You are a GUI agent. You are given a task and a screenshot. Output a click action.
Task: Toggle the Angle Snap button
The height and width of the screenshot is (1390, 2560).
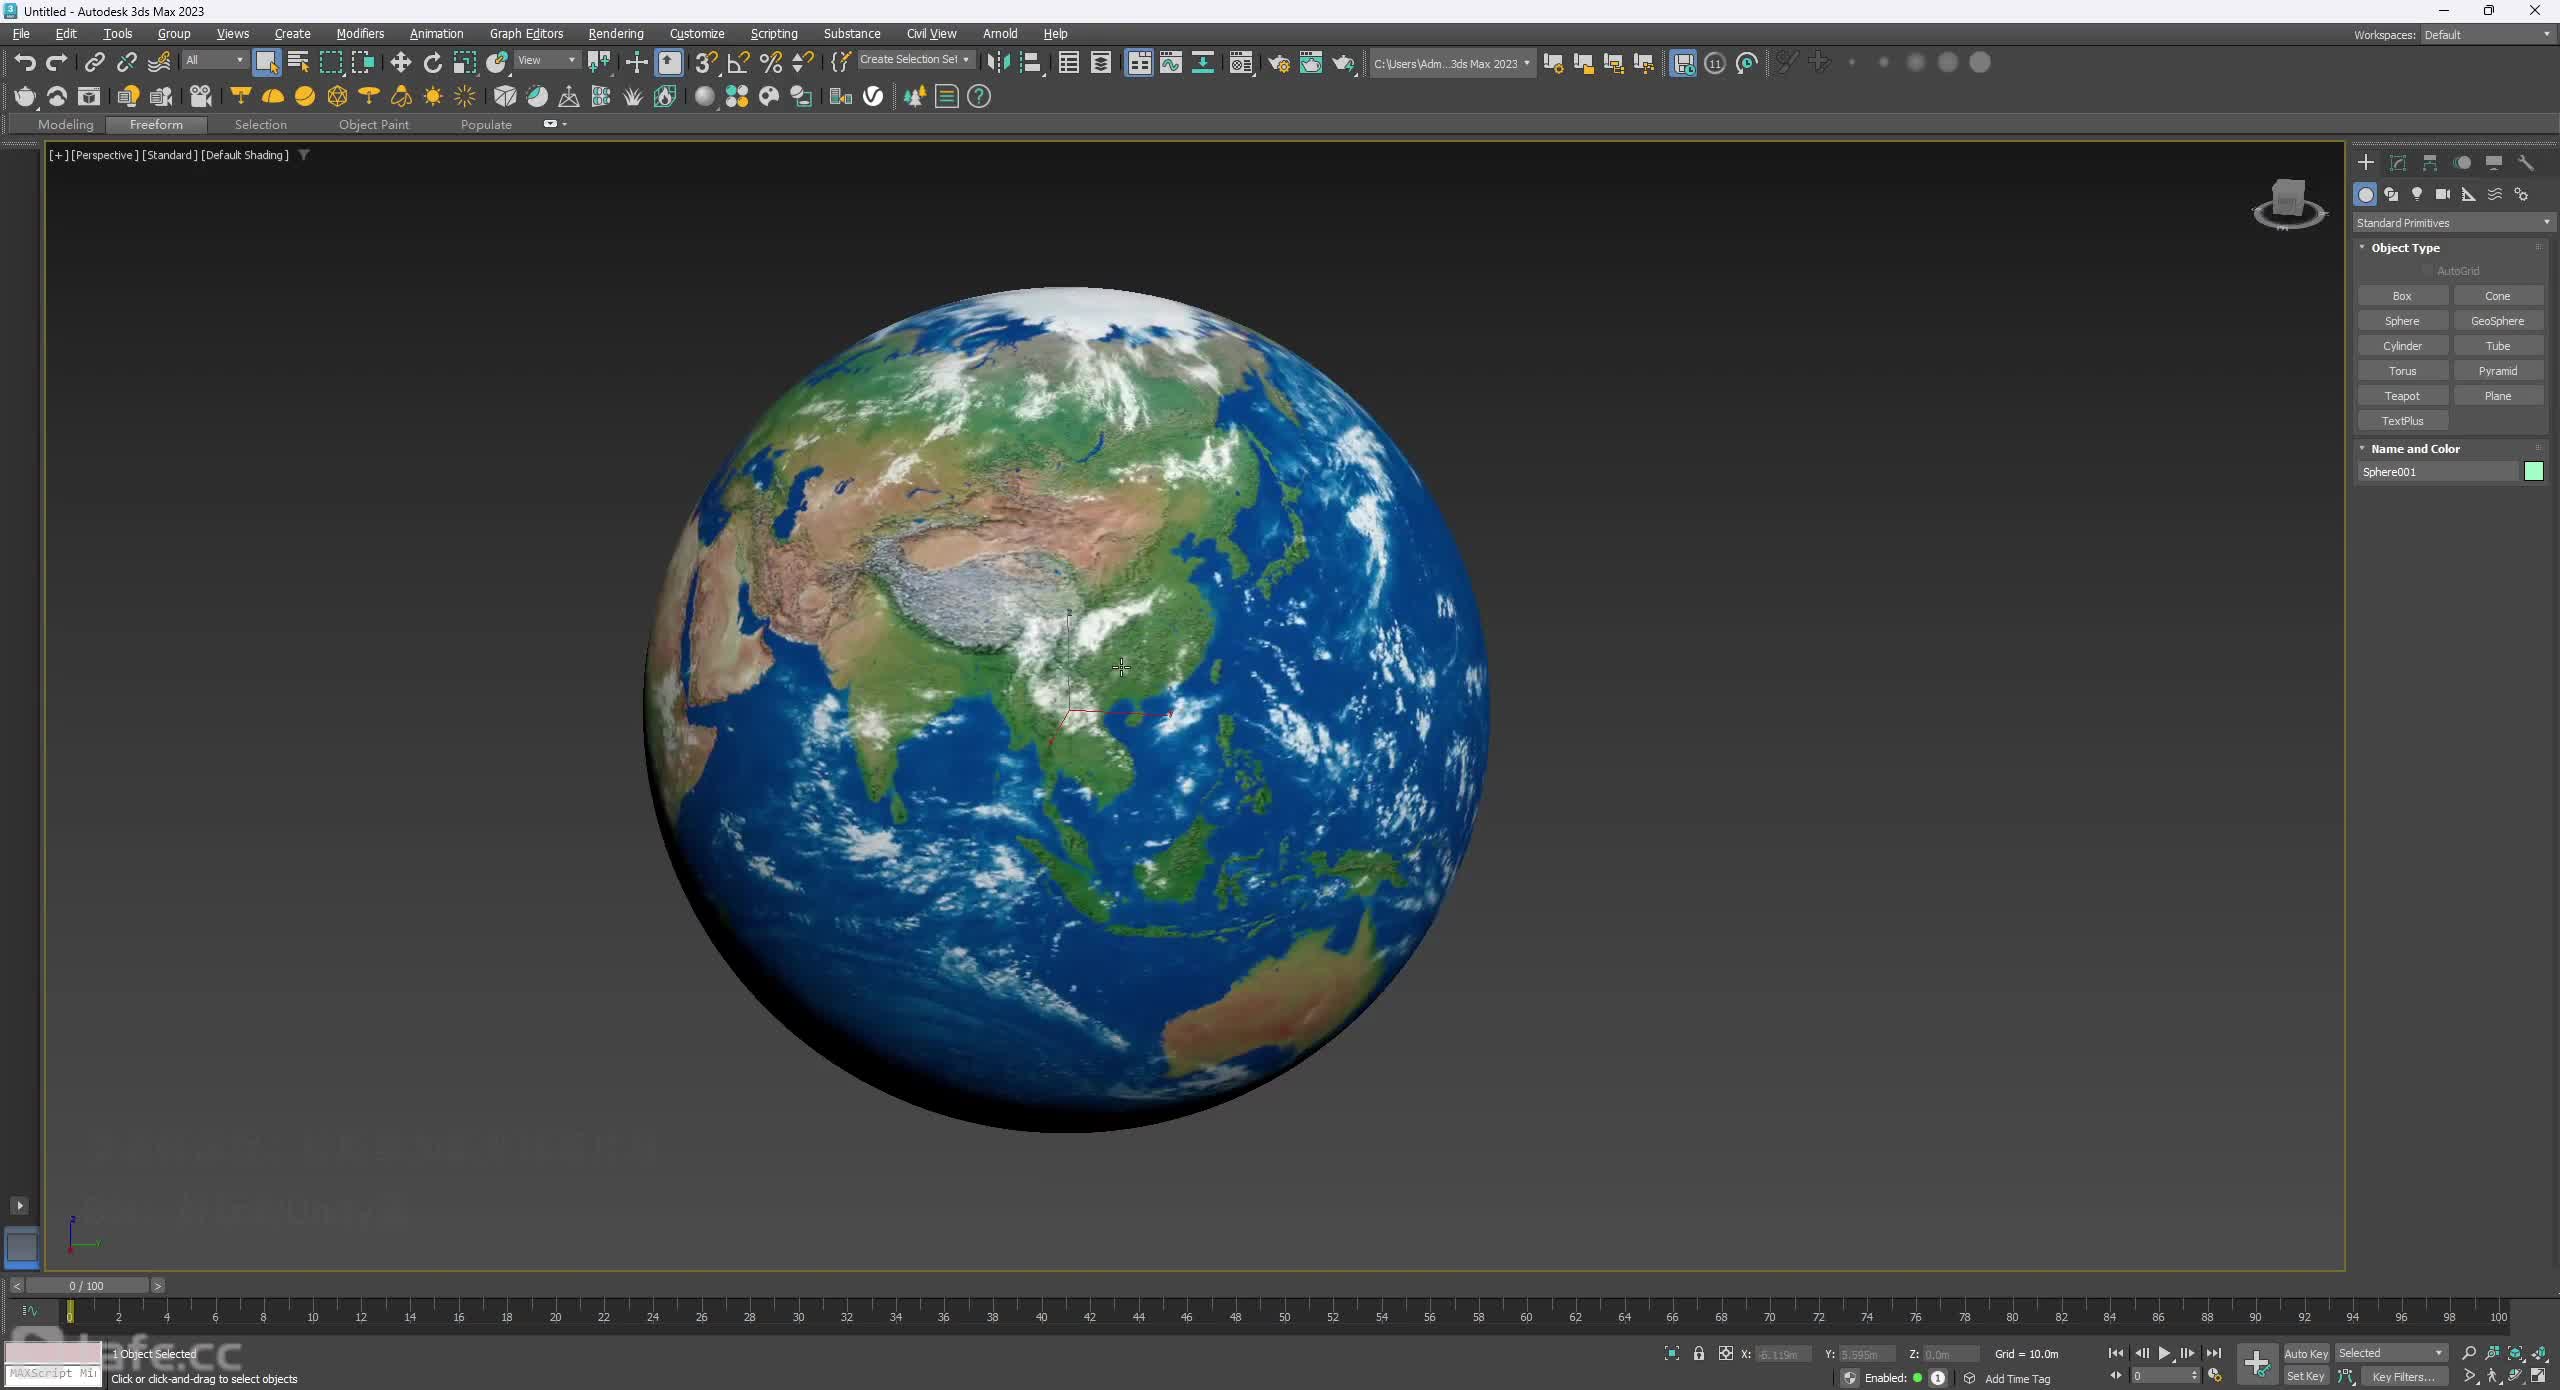(738, 63)
